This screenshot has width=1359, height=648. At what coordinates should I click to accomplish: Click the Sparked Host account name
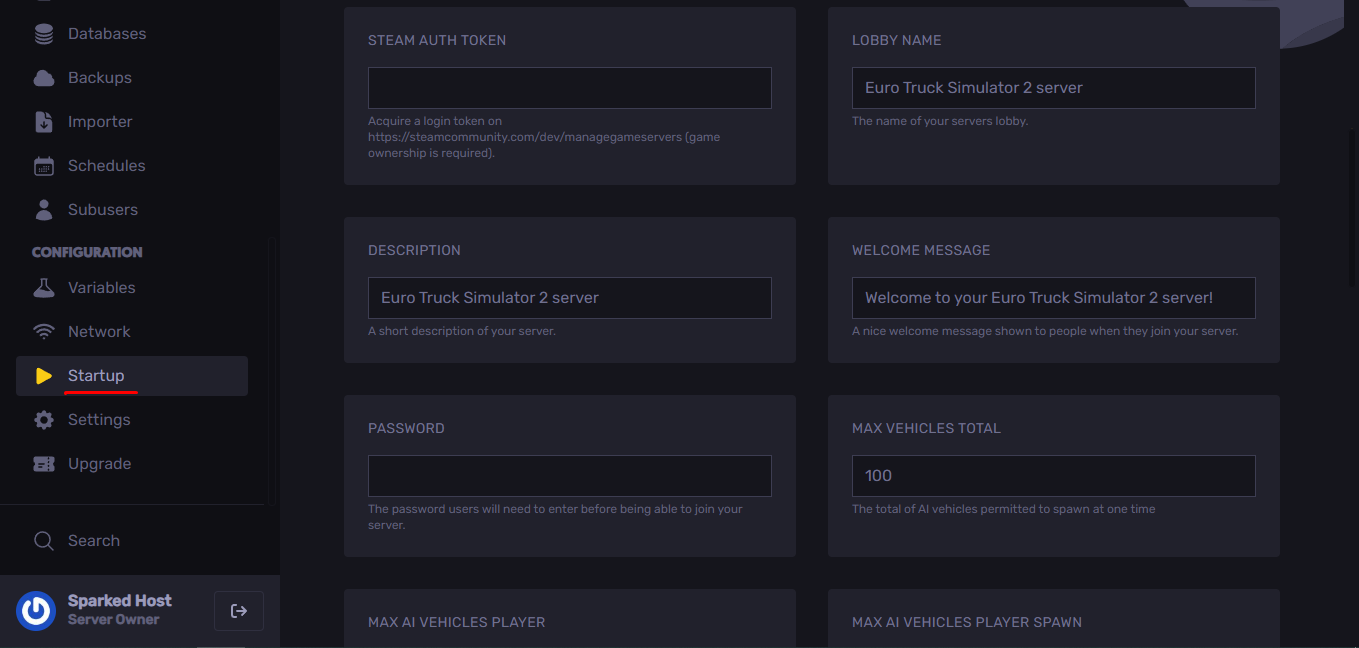(120, 601)
